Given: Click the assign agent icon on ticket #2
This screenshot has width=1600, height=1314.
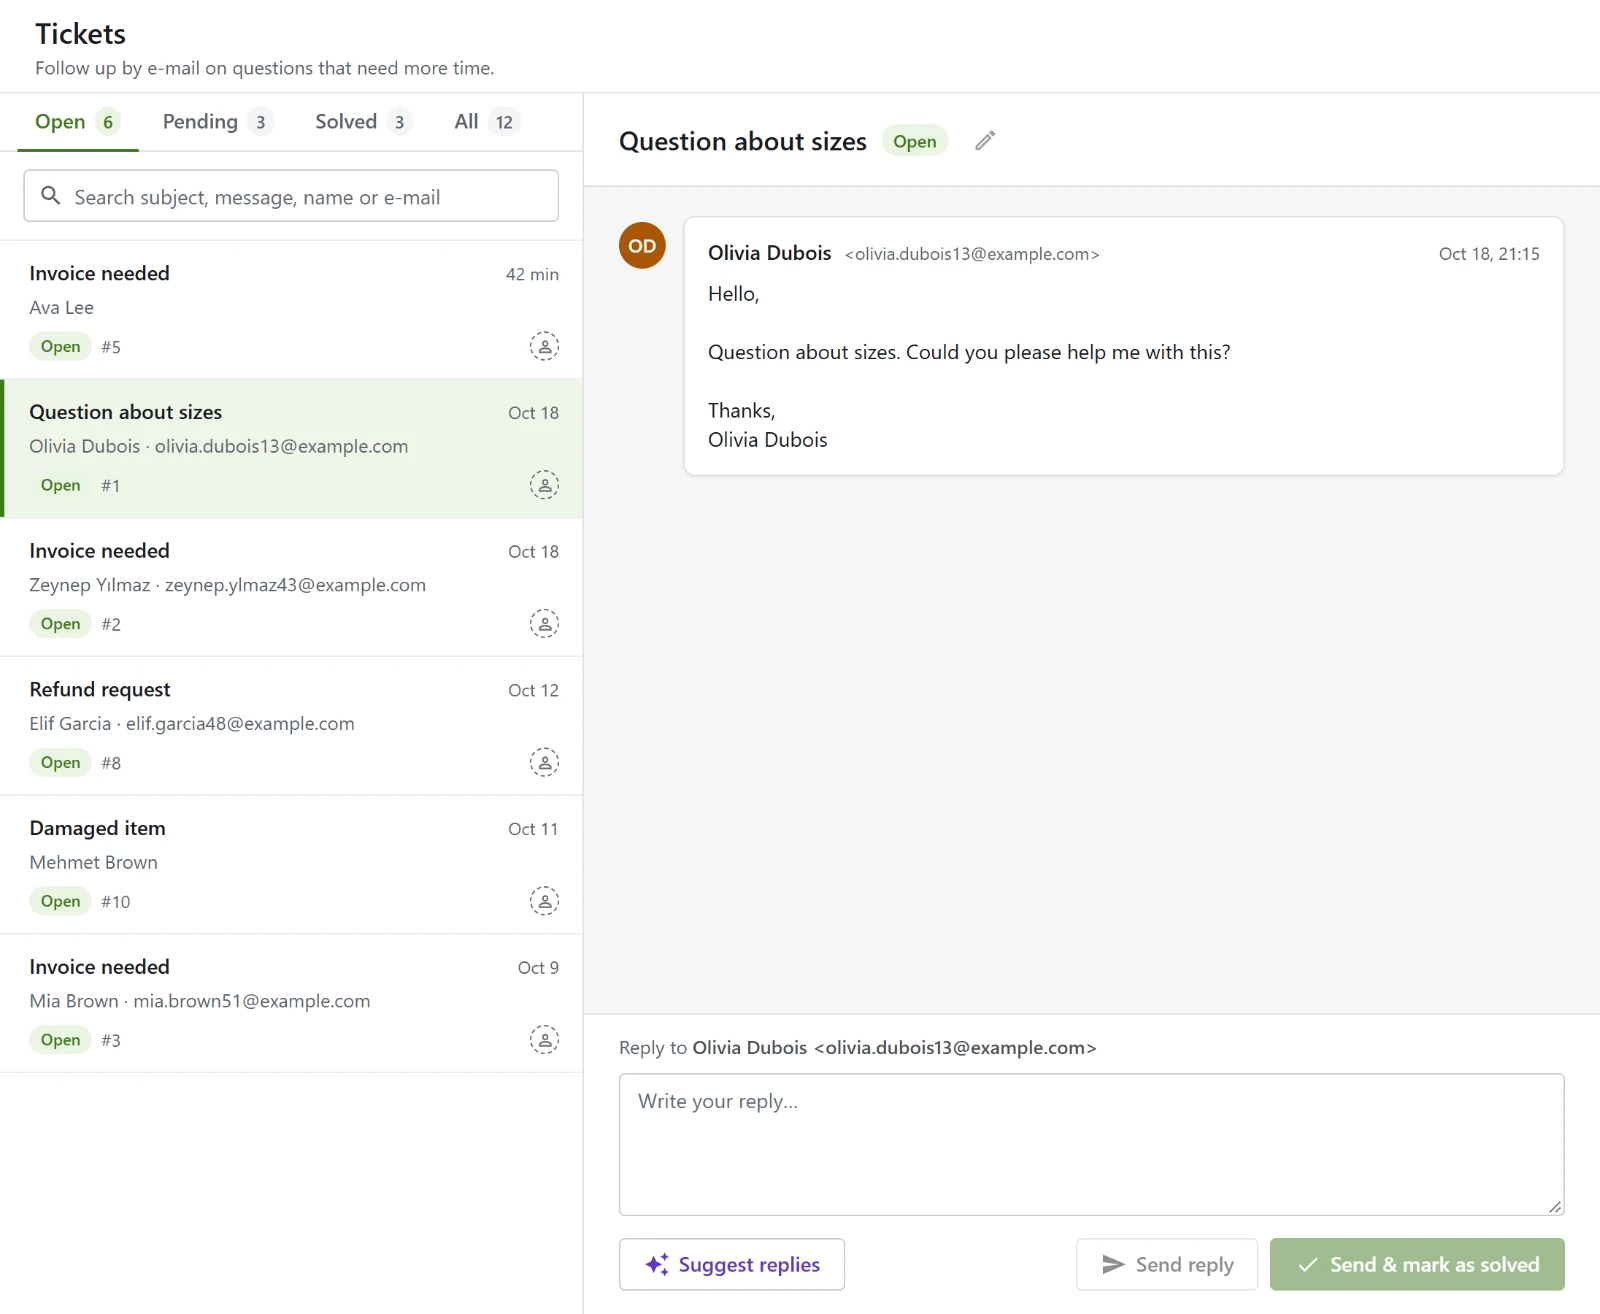Looking at the screenshot, I should (x=544, y=624).
